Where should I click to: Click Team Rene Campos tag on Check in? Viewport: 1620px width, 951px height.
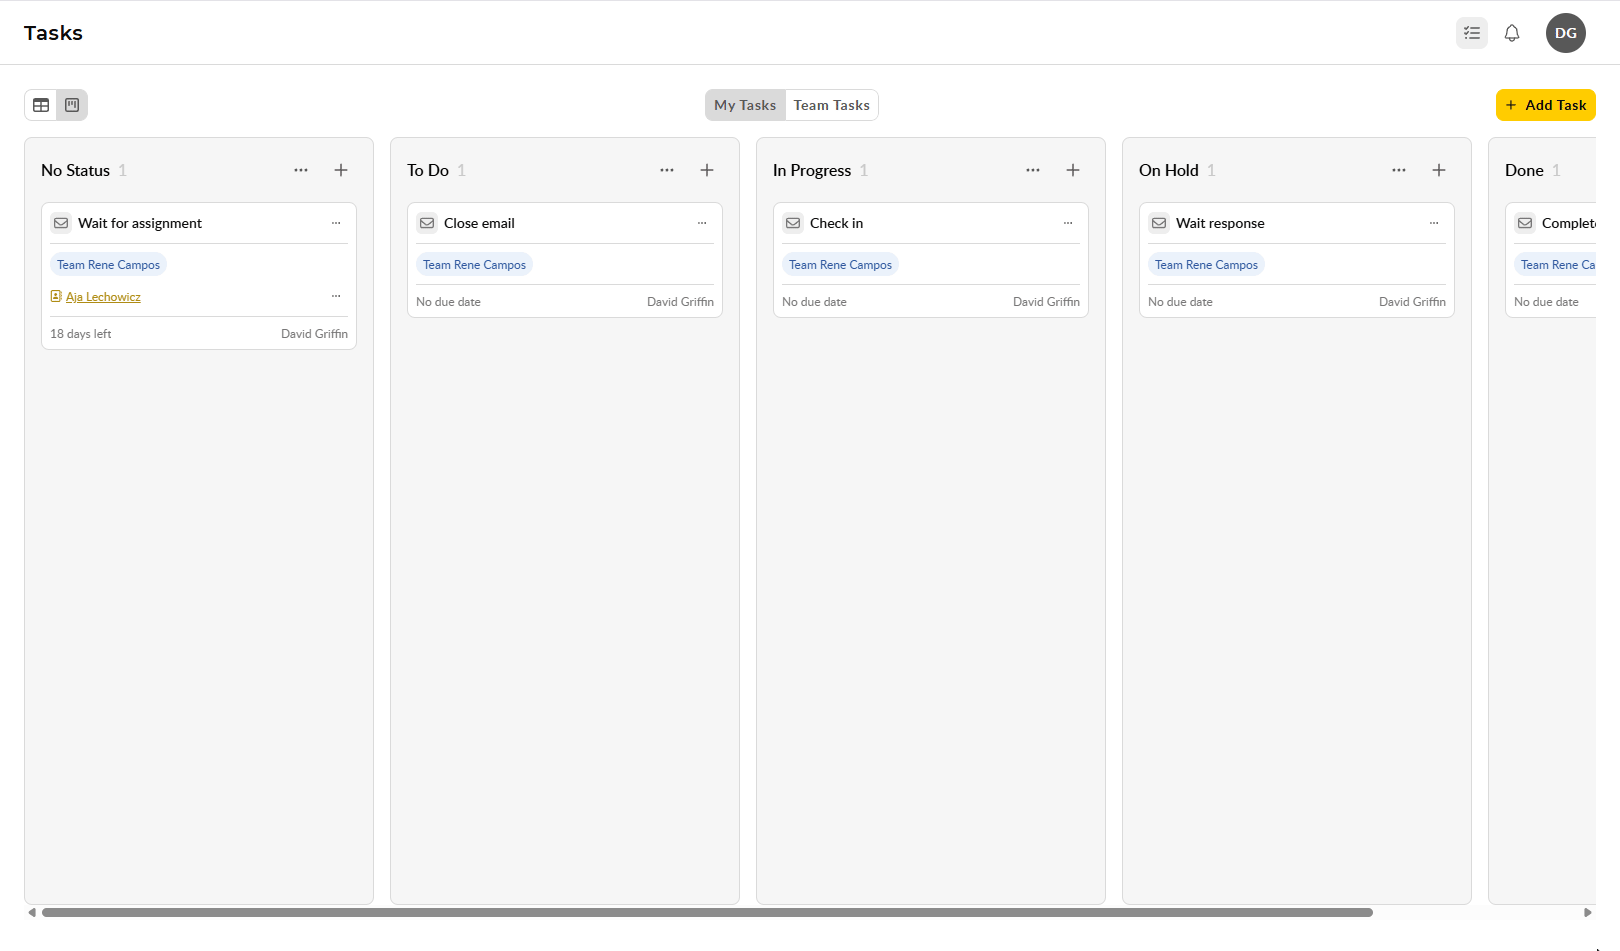(x=840, y=265)
